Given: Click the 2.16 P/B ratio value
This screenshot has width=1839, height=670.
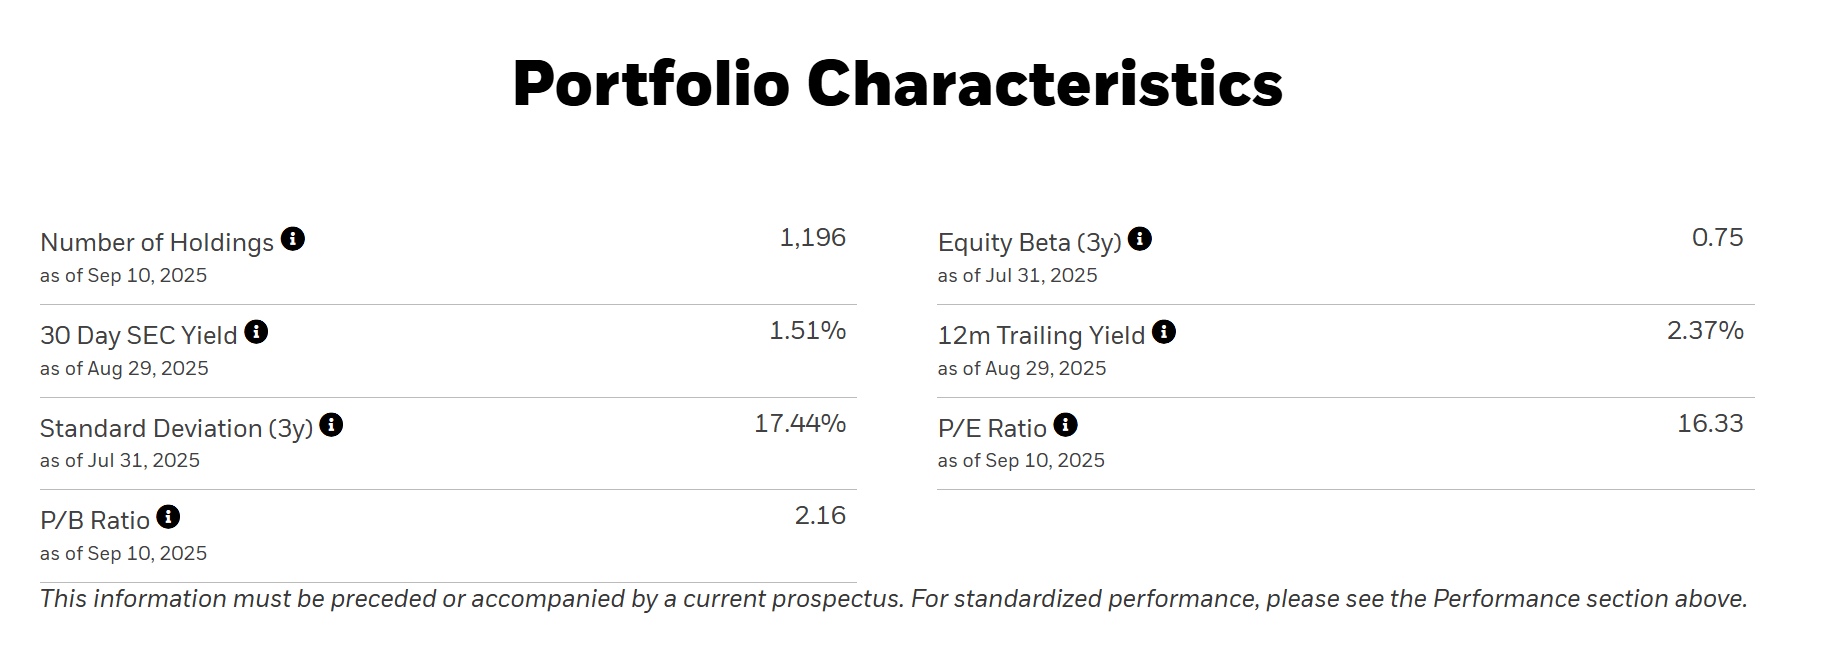Looking at the screenshot, I should pos(820,516).
